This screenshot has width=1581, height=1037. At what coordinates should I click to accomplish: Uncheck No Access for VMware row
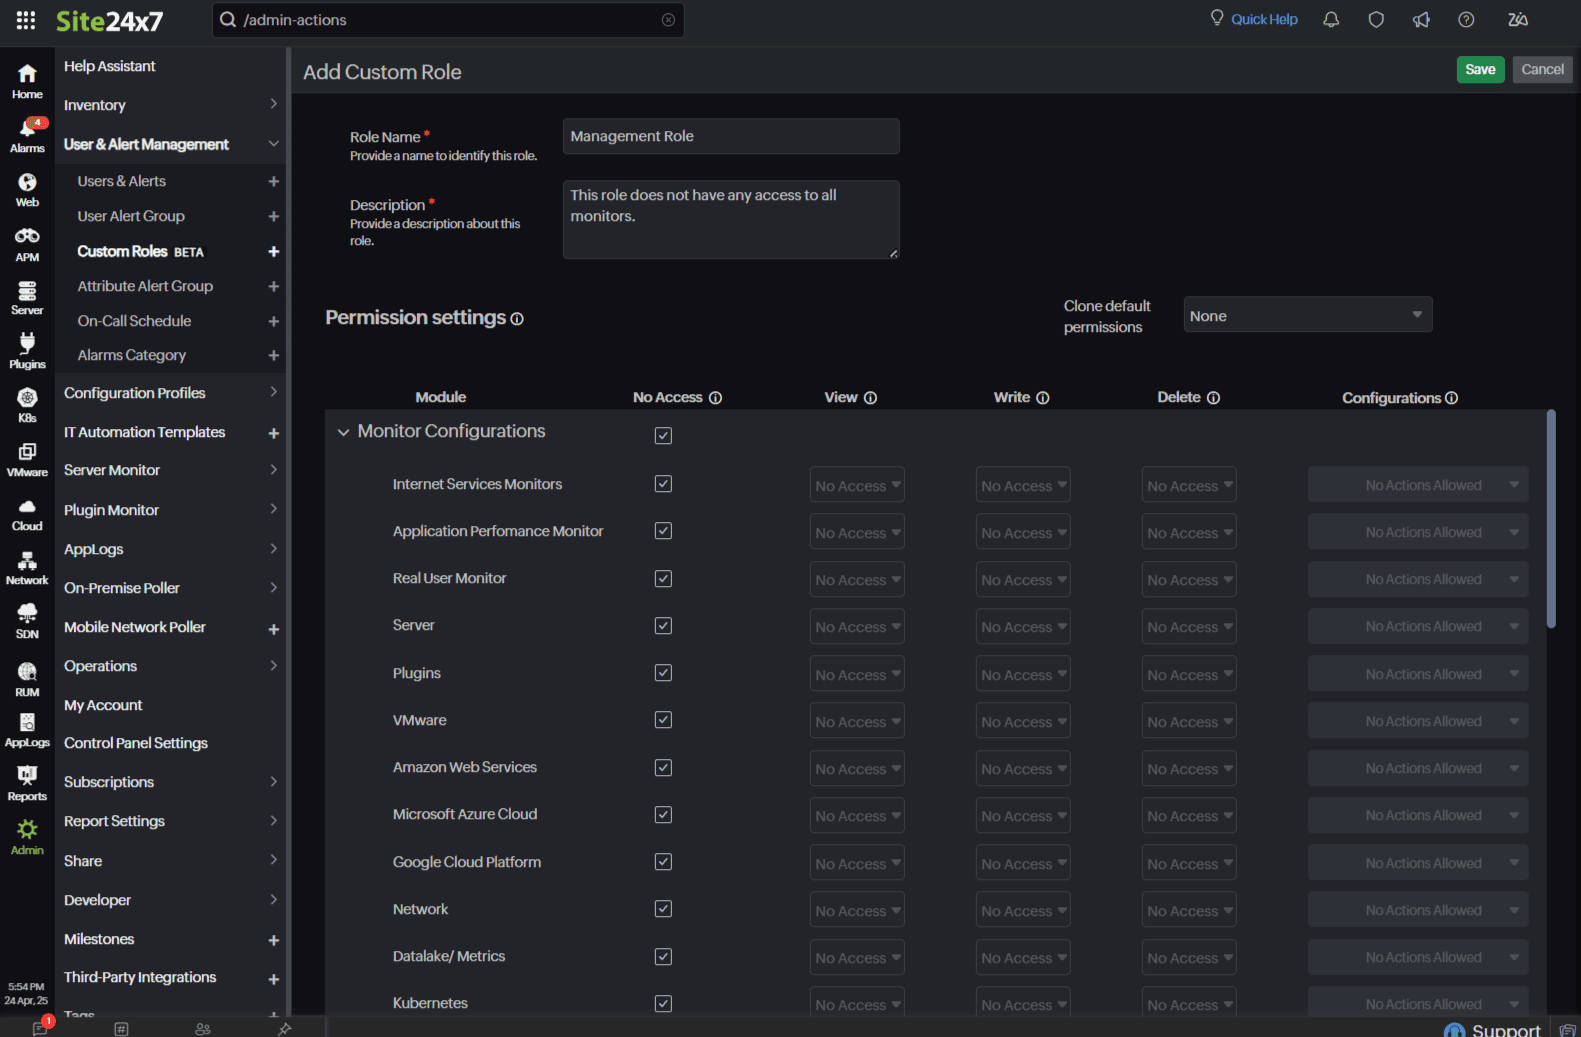click(x=663, y=720)
